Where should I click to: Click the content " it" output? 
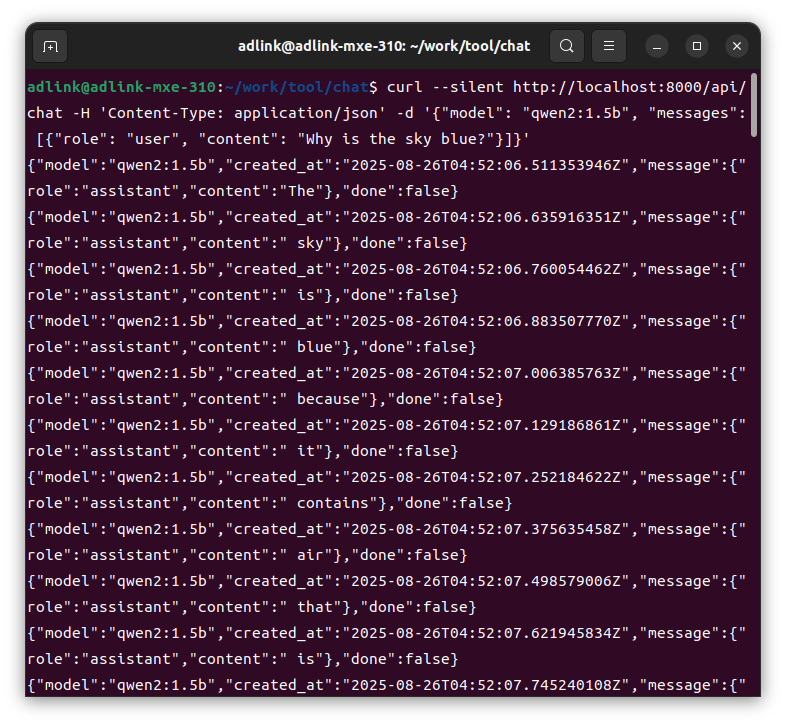302,452
